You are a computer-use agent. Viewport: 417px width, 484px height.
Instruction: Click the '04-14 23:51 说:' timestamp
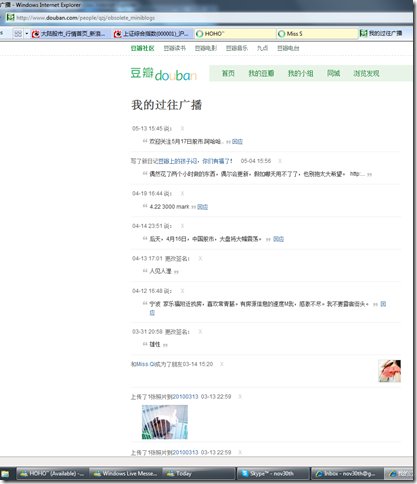(152, 226)
